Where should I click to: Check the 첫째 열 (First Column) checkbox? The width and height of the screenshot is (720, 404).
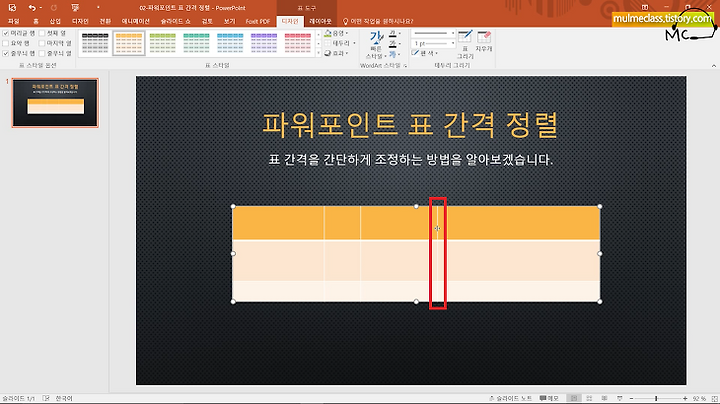tap(42, 33)
